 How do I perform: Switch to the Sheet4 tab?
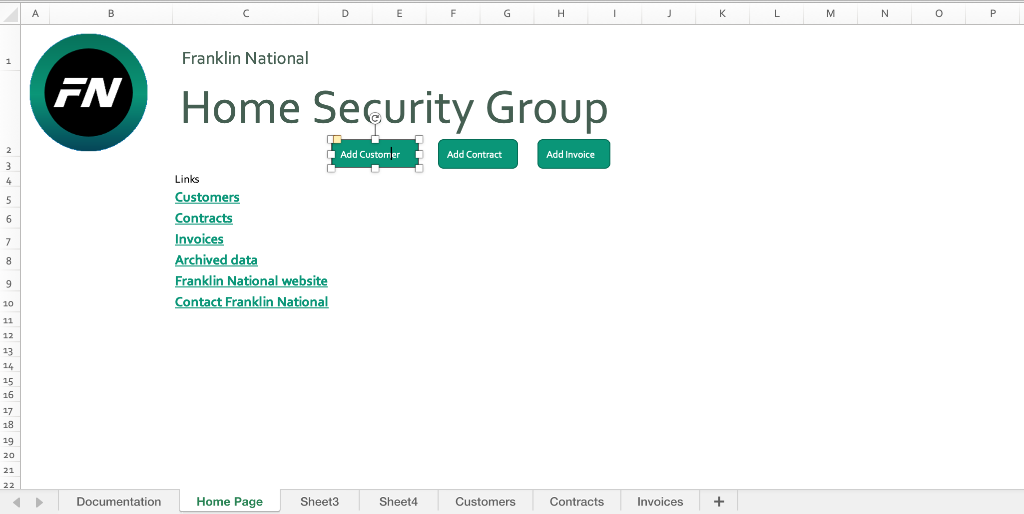pyautogui.click(x=398, y=502)
